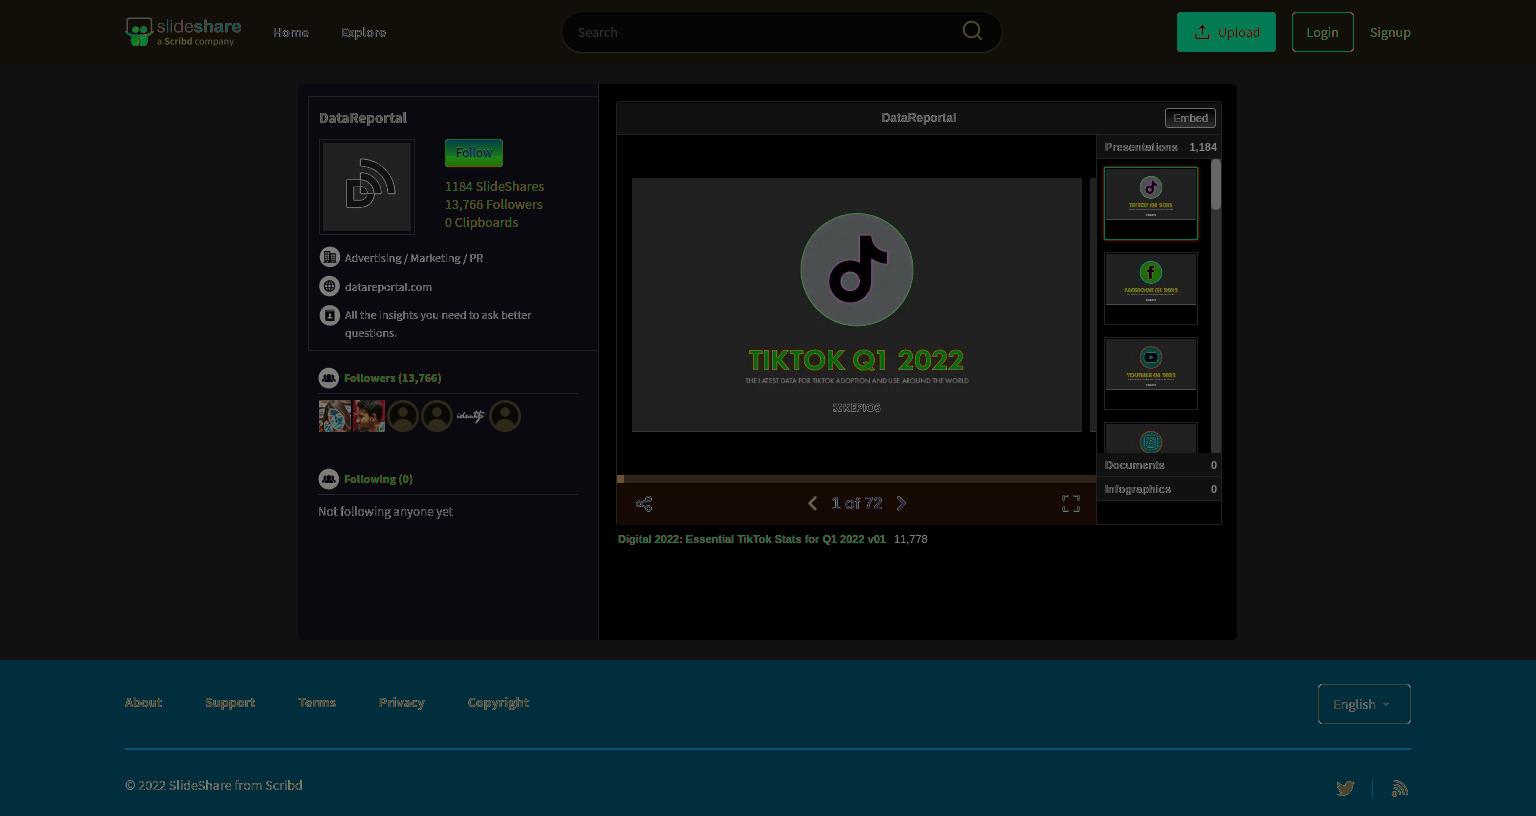Select the Instagram presentation thumbnail
Viewport: 1536px width, 816px height.
[x=1151, y=438]
